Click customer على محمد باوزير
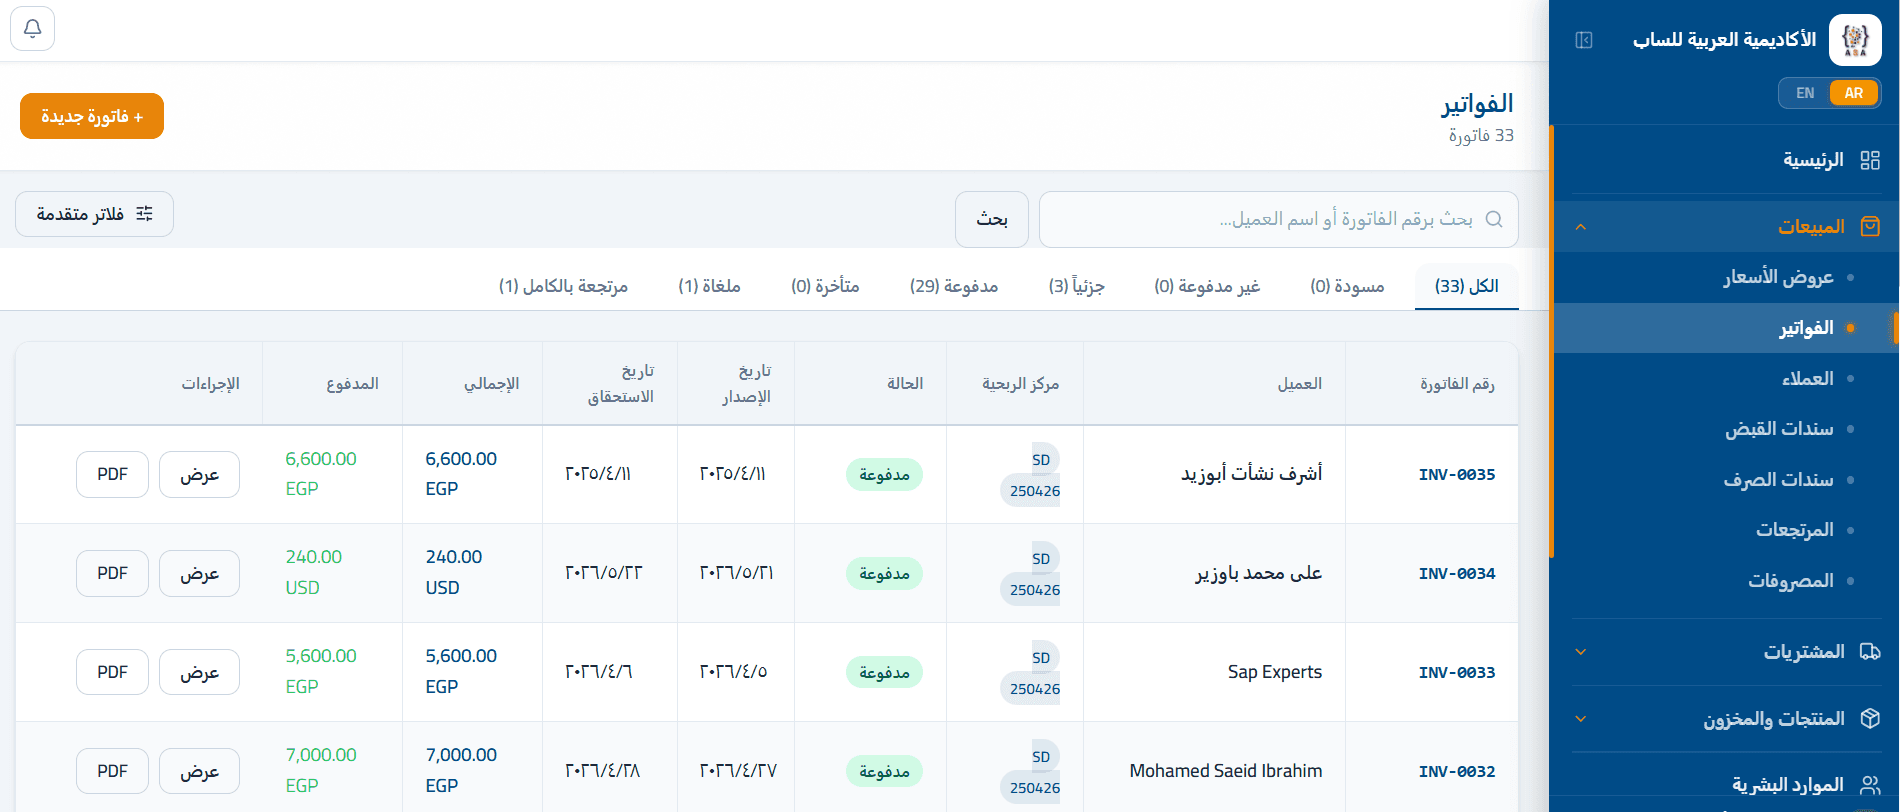The height and width of the screenshot is (812, 1900). pyautogui.click(x=1258, y=573)
